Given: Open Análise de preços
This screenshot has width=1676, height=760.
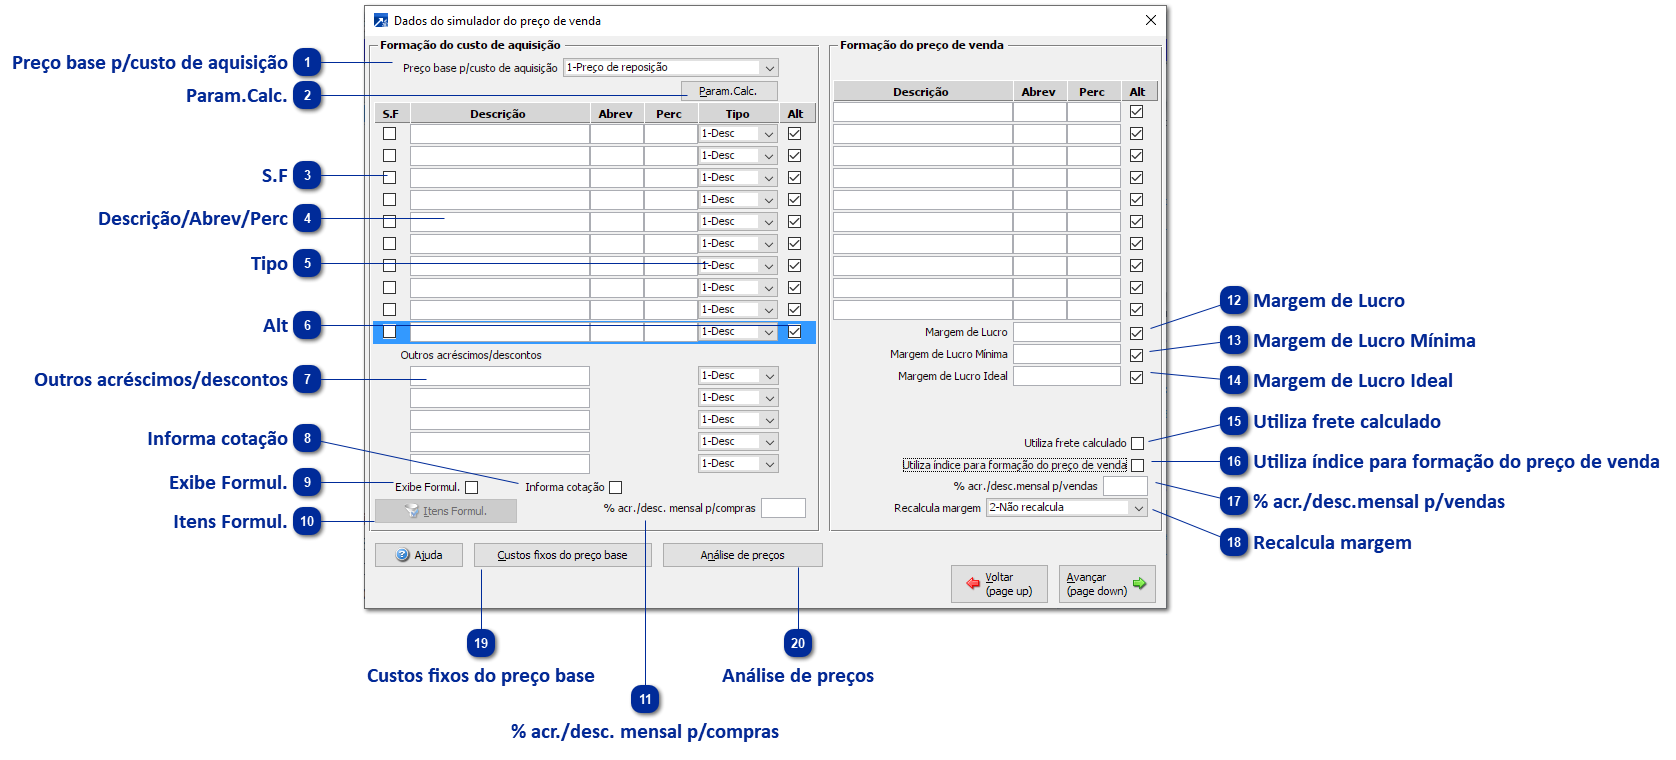Looking at the screenshot, I should pyautogui.click(x=742, y=555).
